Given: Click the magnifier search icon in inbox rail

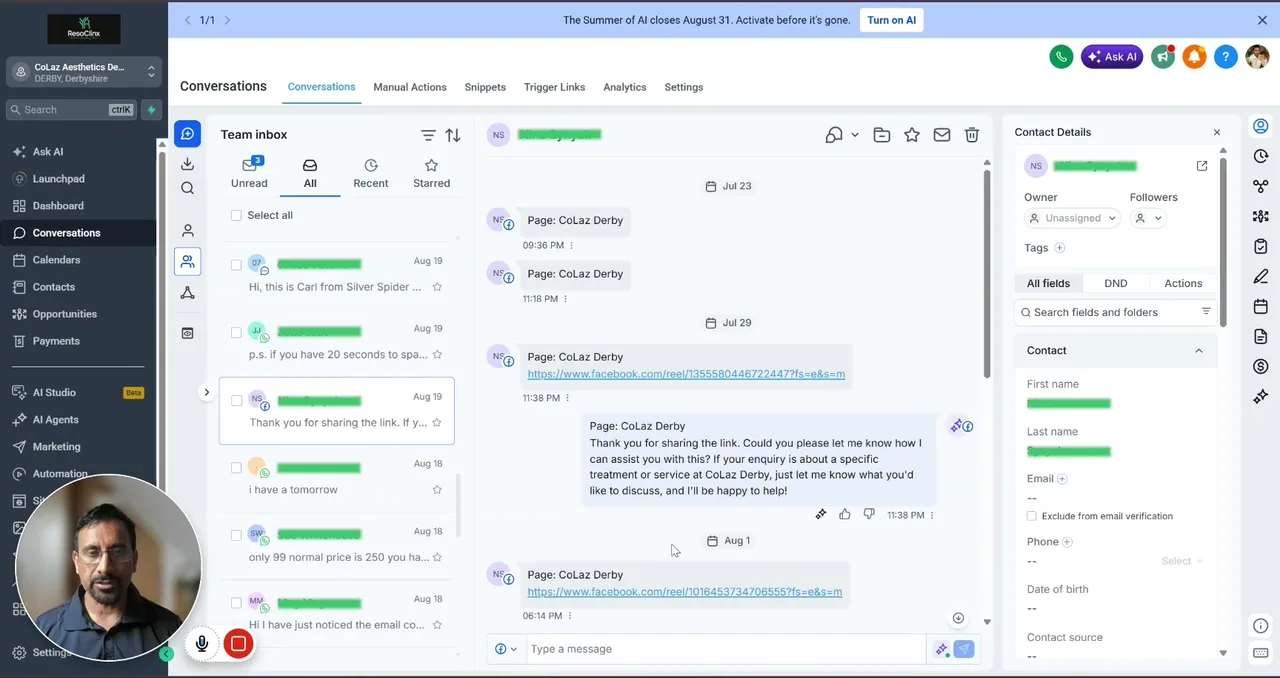Looking at the screenshot, I should [187, 188].
